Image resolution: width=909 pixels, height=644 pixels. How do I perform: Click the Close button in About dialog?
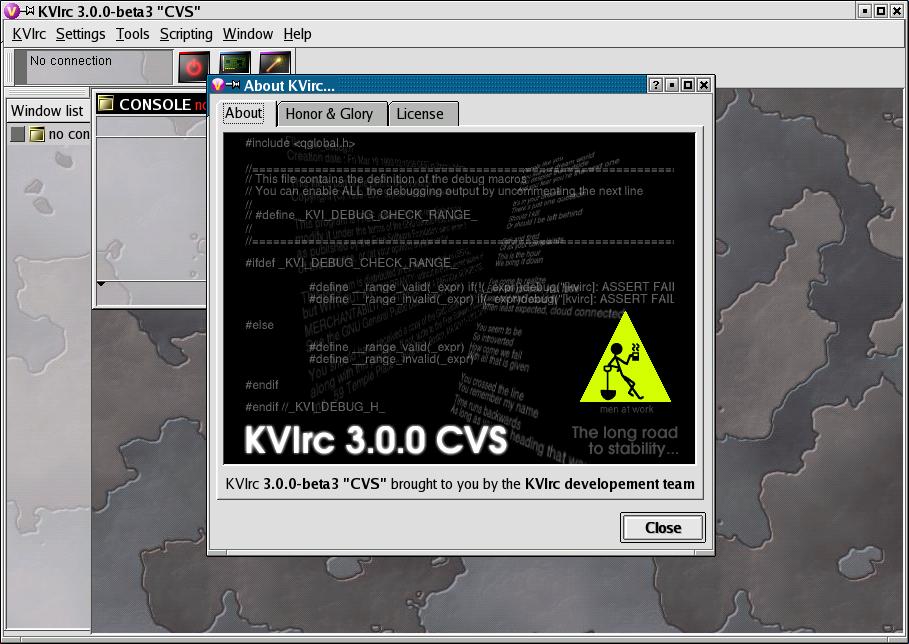pos(663,527)
